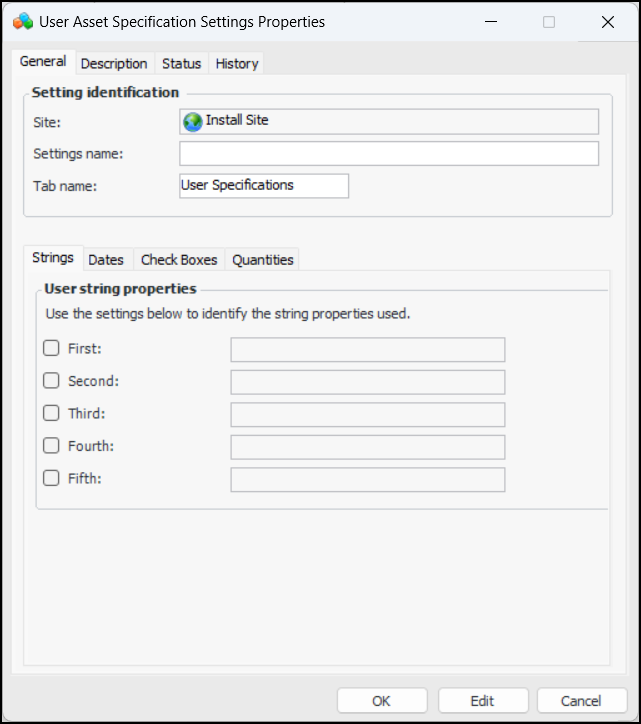The width and height of the screenshot is (641, 724).
Task: Enable the First string property checkbox
Action: [x=51, y=348]
